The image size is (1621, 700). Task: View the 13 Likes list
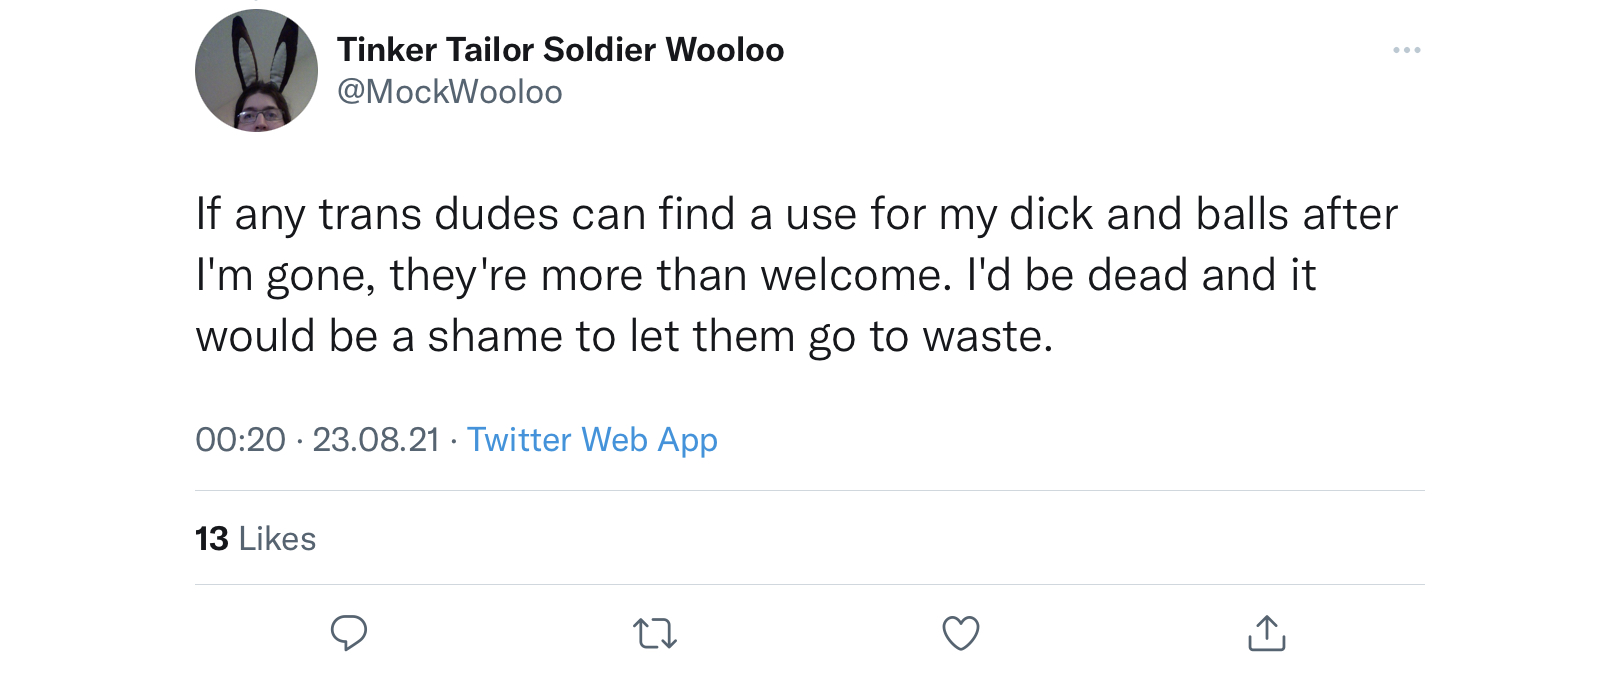pyautogui.click(x=256, y=539)
